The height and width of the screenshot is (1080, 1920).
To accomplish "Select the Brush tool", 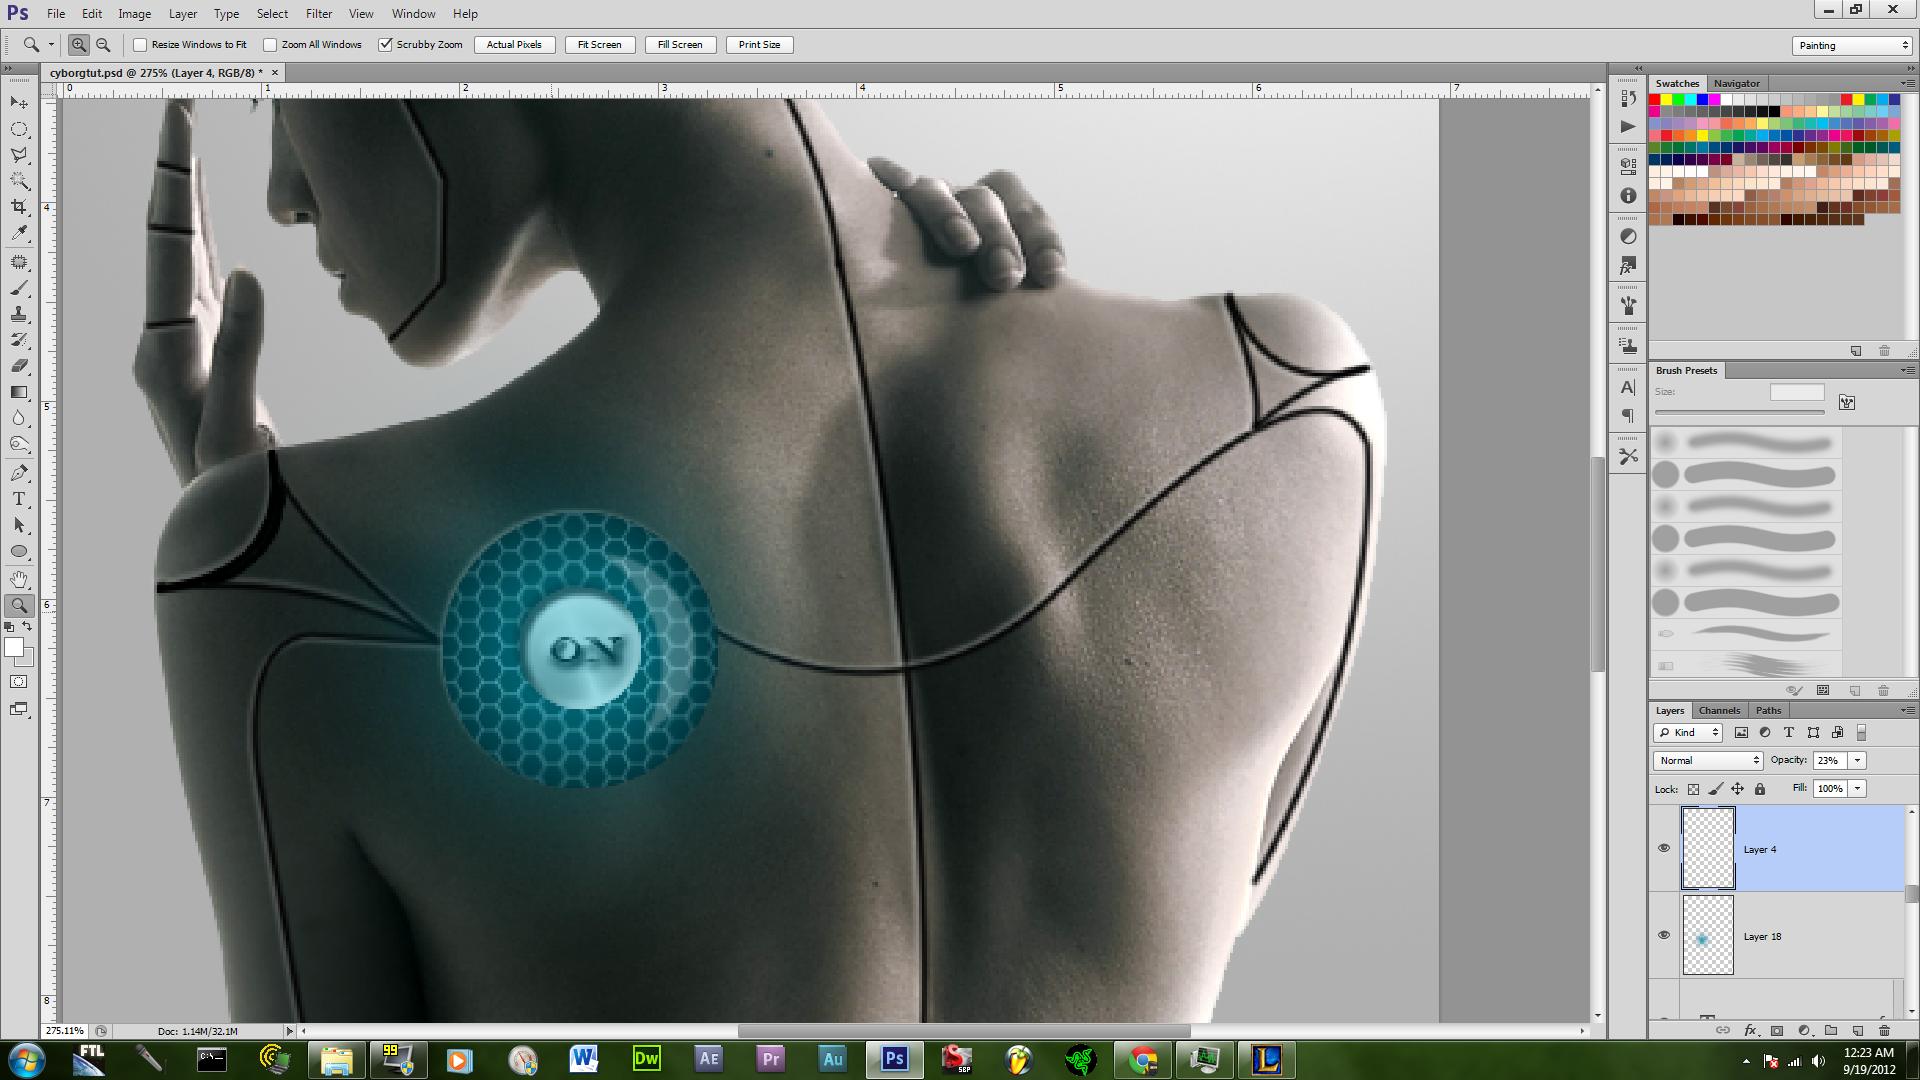I will coord(19,289).
